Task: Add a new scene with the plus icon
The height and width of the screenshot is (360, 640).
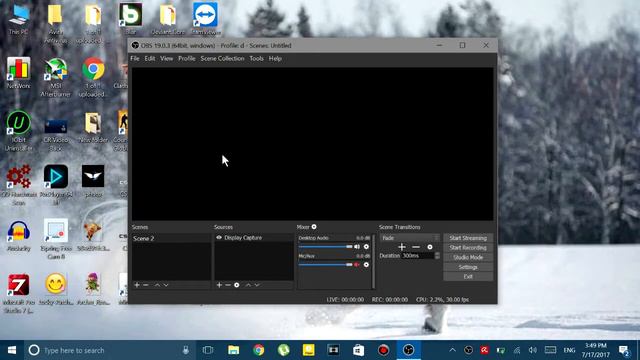Action: click(x=137, y=285)
